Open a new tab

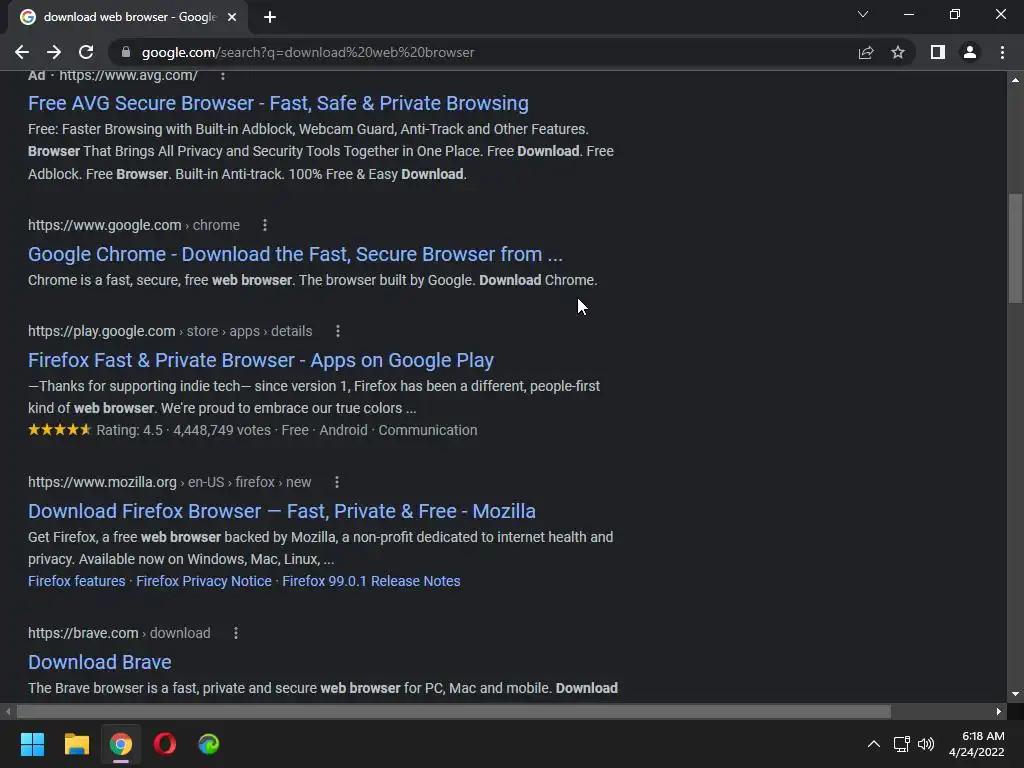coord(270,17)
